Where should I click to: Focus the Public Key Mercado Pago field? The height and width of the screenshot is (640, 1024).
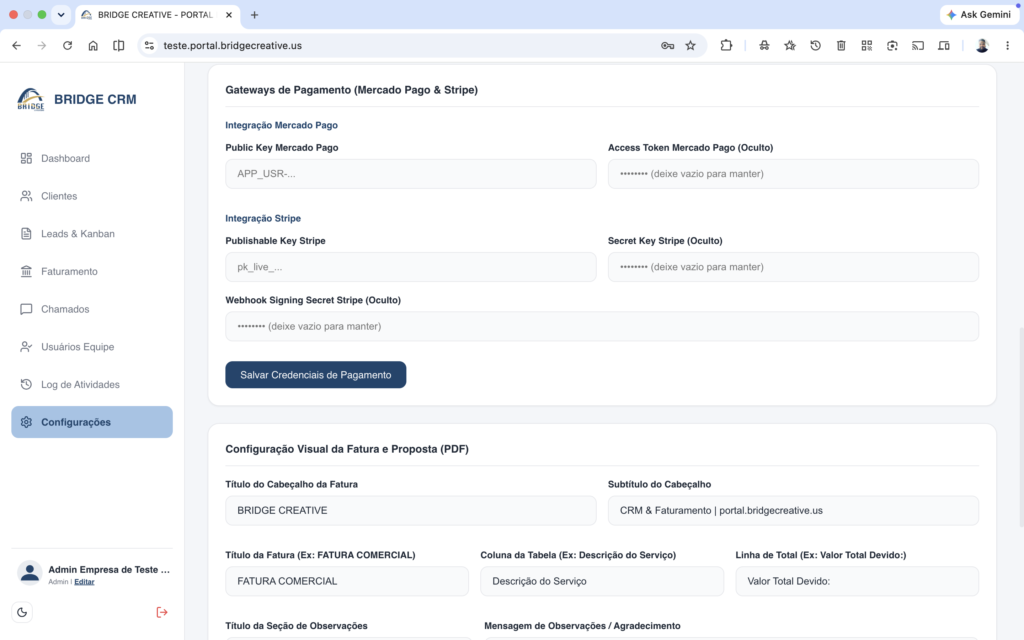(411, 174)
